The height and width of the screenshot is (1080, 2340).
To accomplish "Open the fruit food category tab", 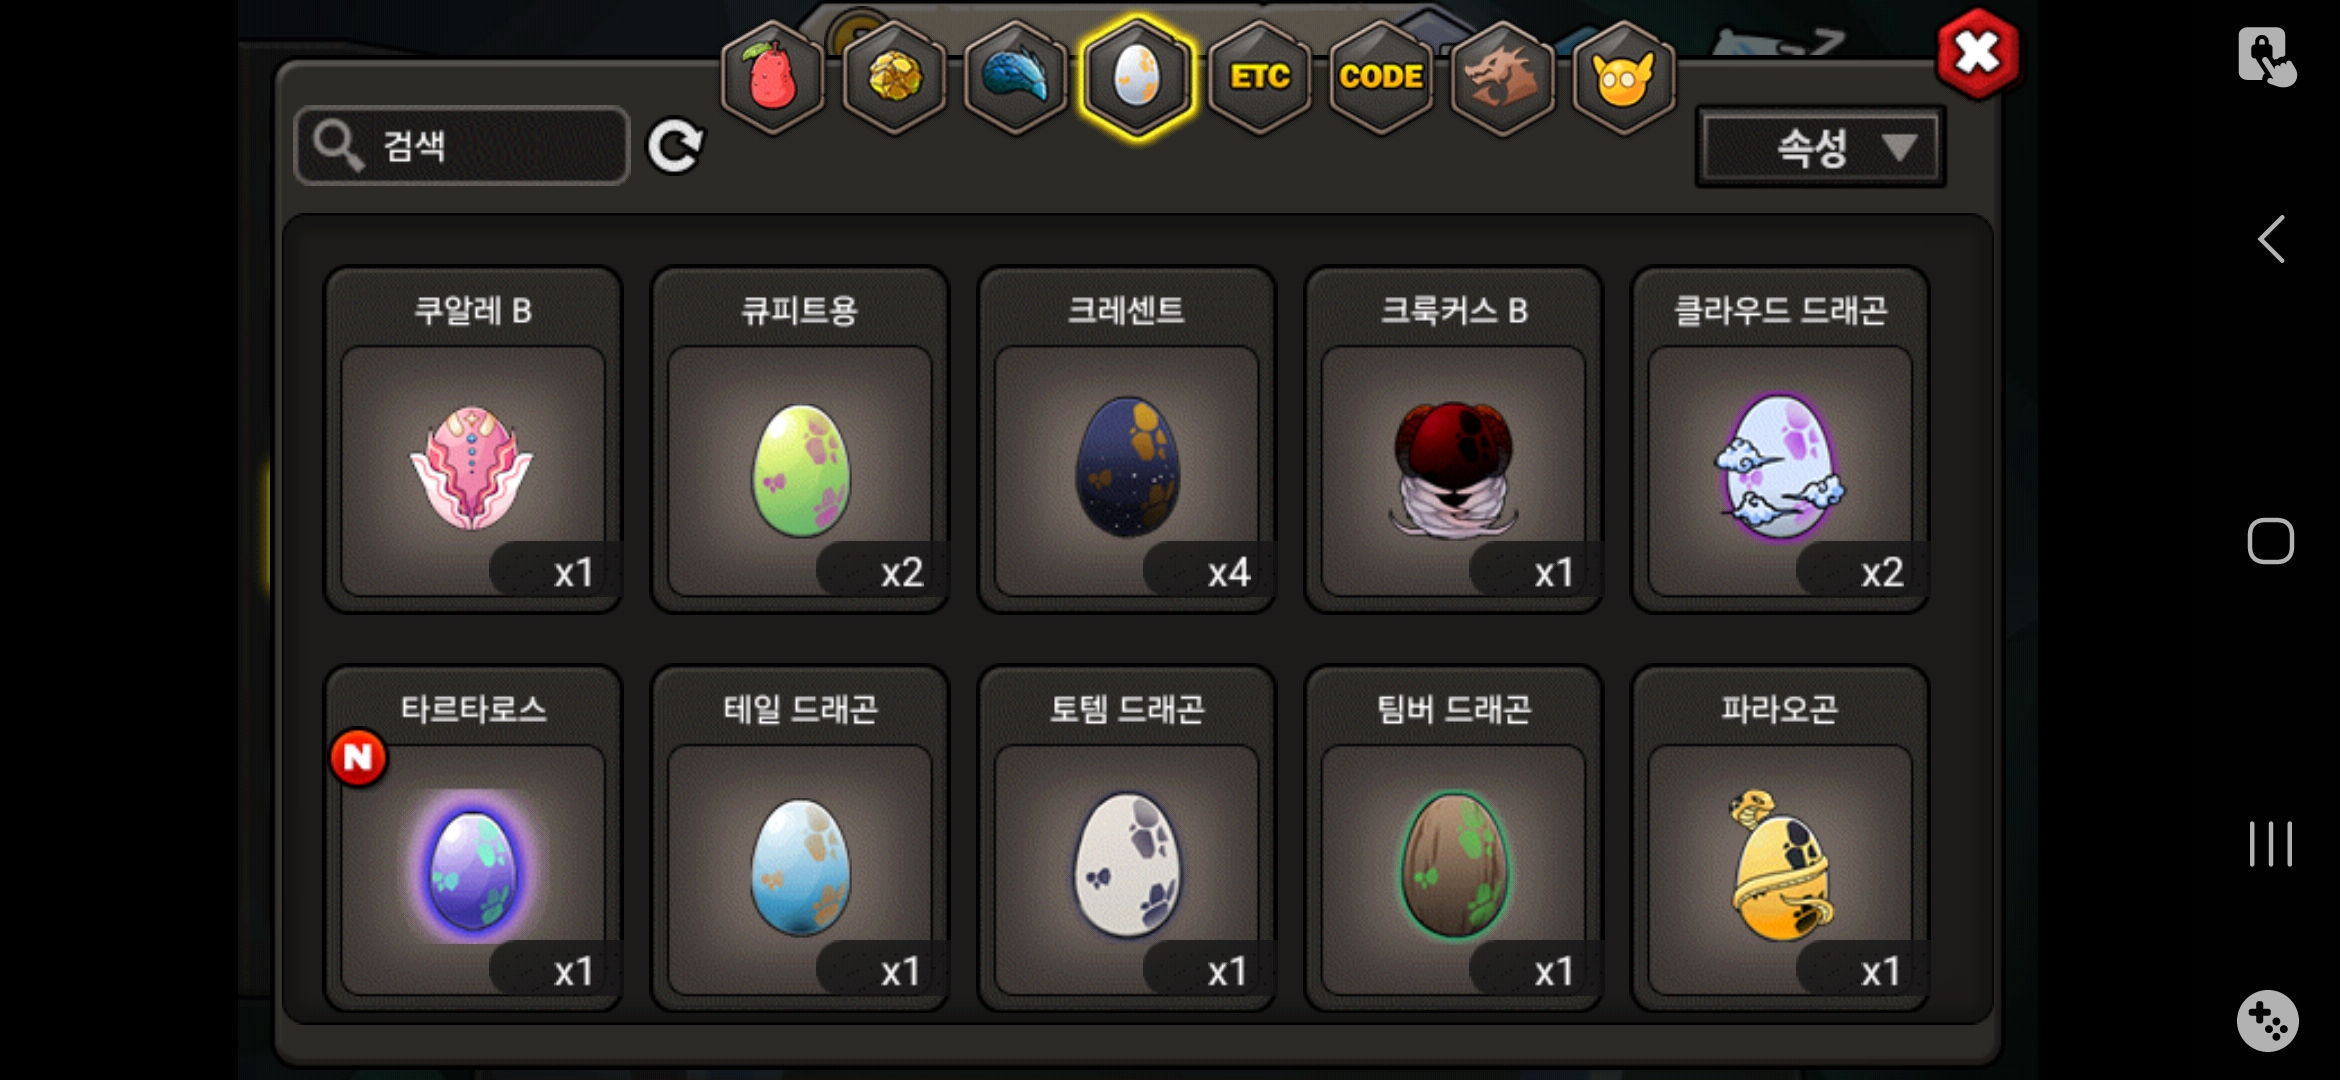I will pos(772,77).
